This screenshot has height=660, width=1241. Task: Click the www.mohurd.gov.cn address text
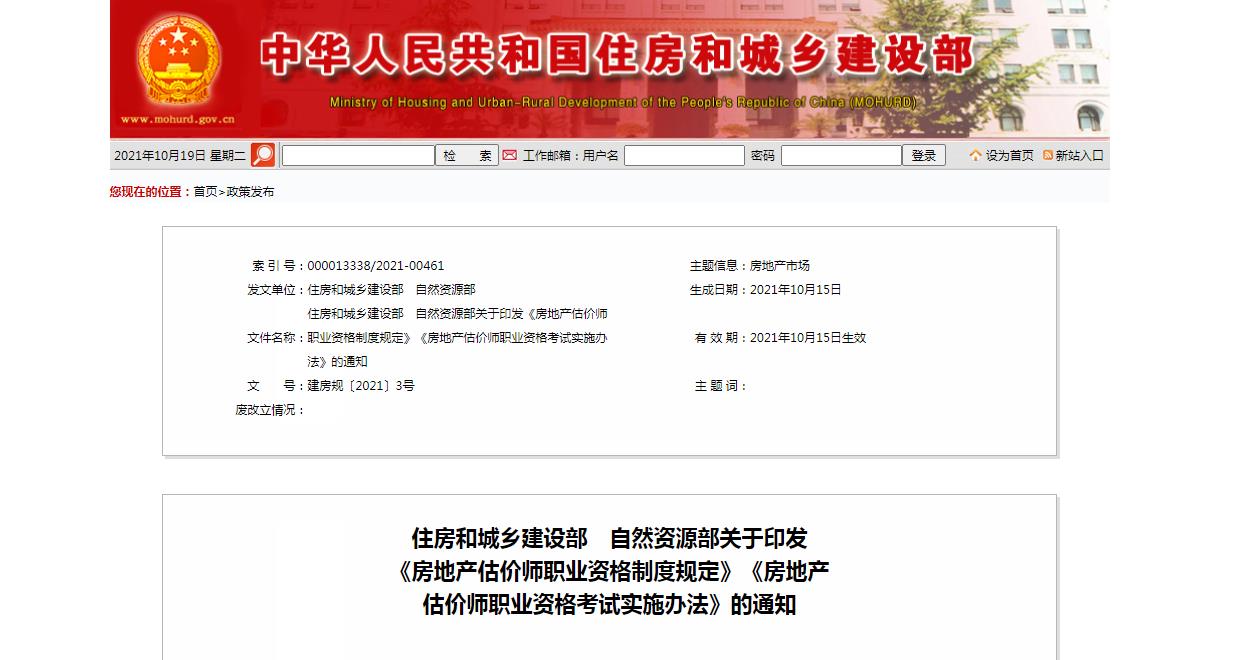click(178, 120)
